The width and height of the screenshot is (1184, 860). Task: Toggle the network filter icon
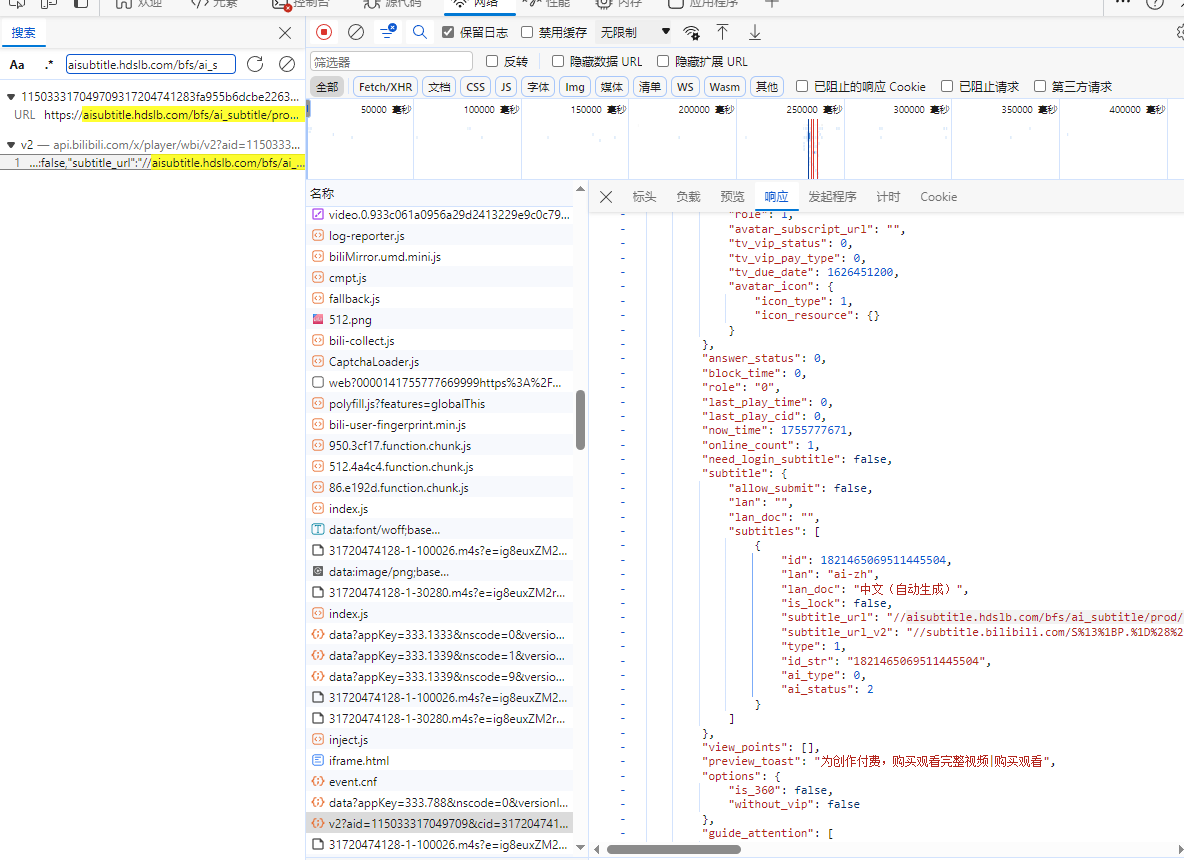tap(387, 33)
